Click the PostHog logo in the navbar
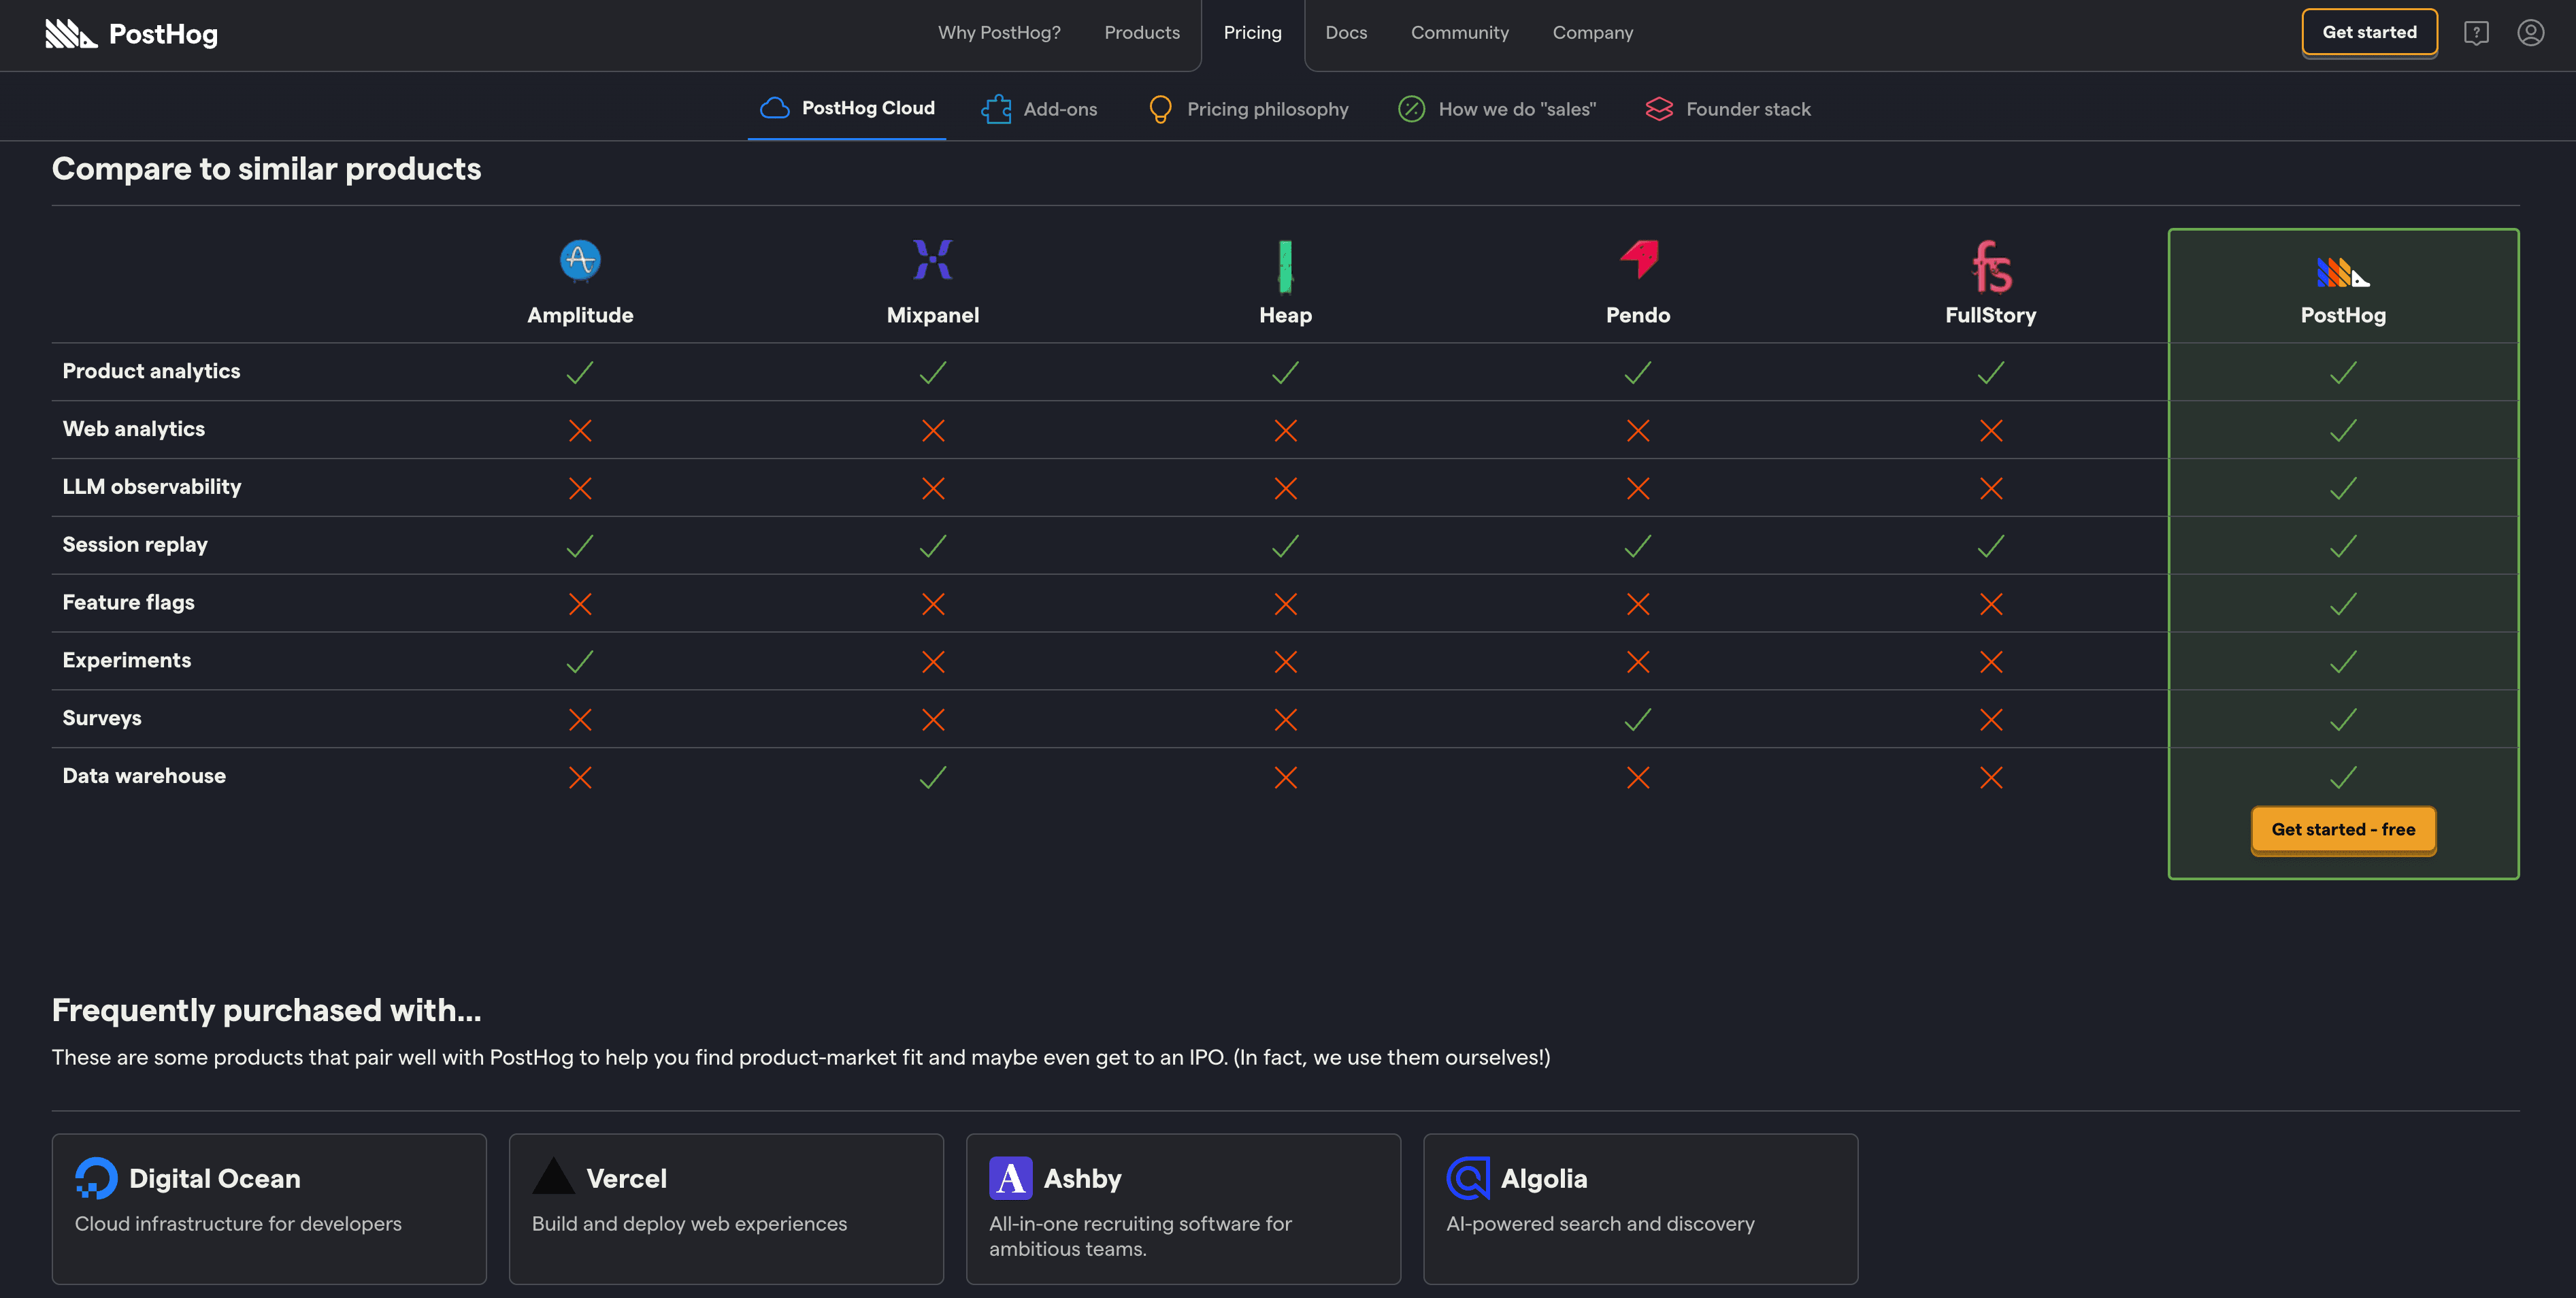Screen dimensions: 2576x1298 click(x=131, y=33)
